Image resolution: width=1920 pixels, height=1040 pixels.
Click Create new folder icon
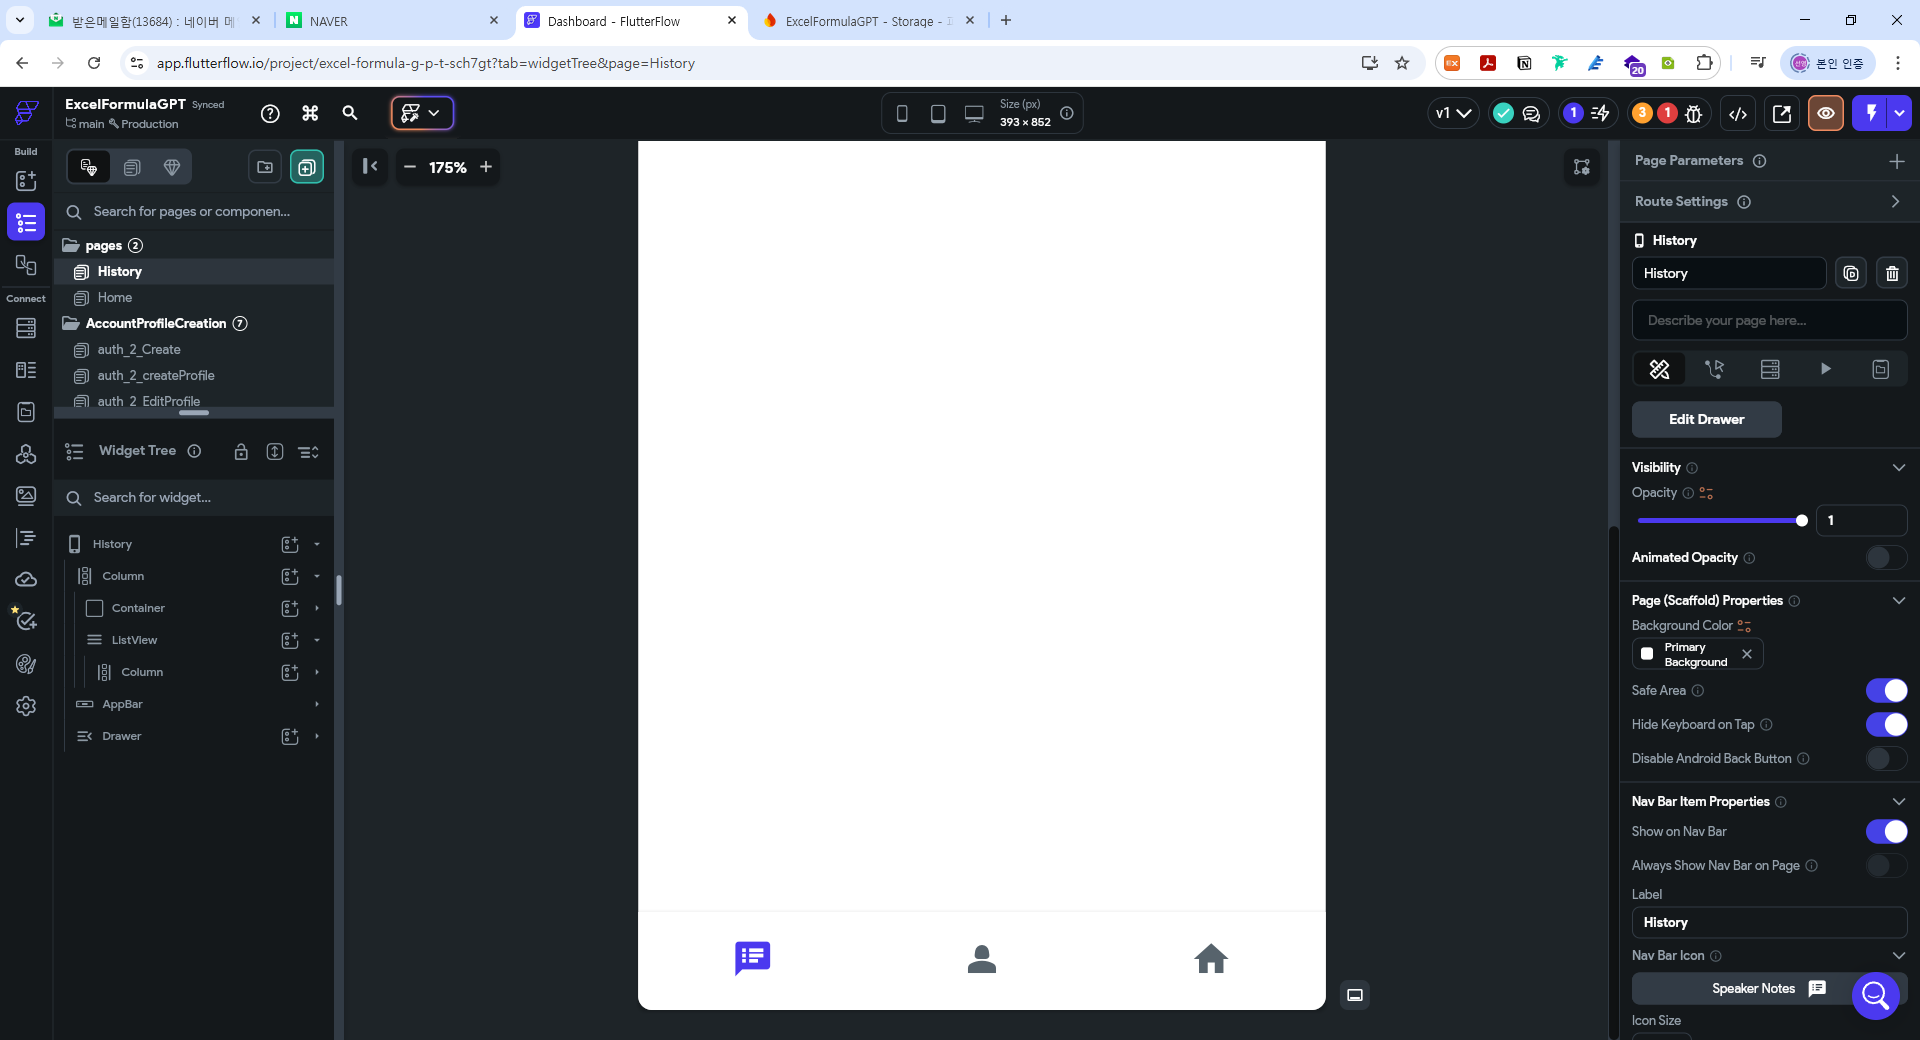click(265, 167)
